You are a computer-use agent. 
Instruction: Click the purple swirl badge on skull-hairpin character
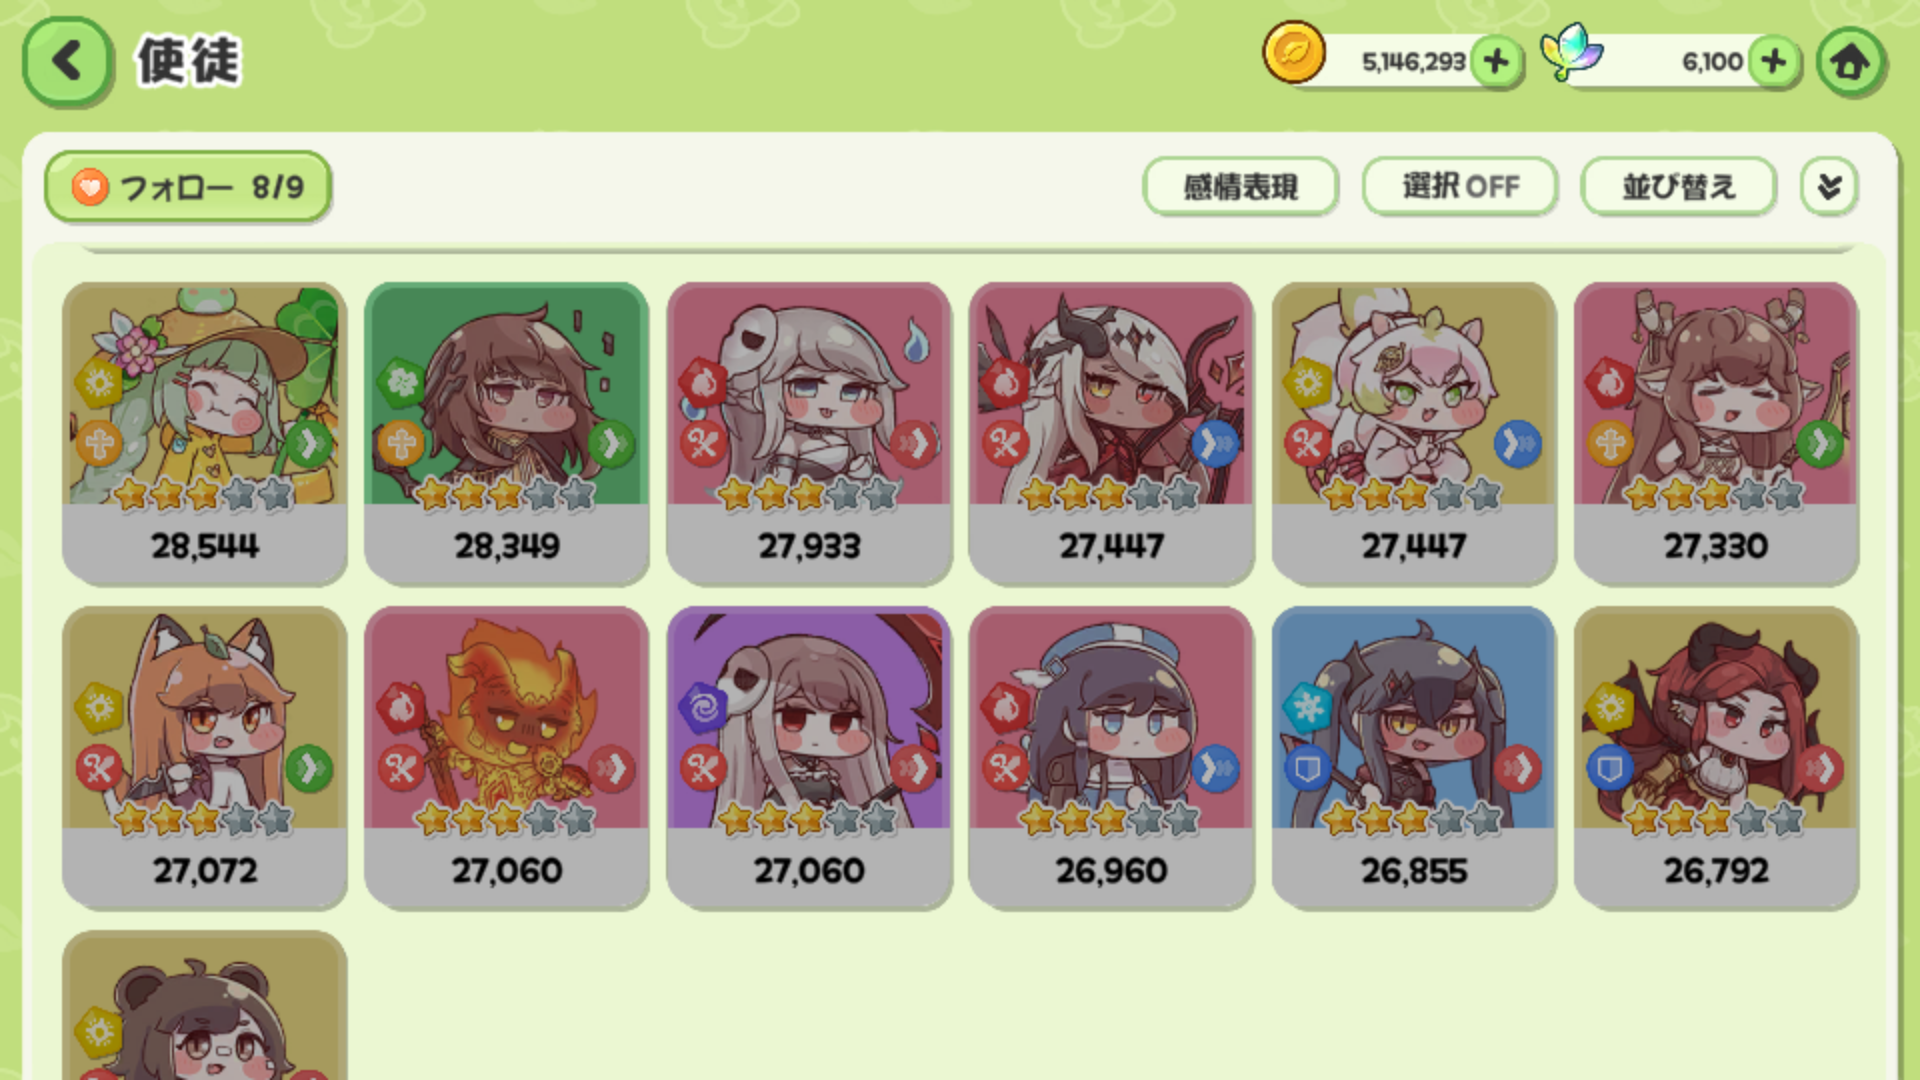(x=703, y=708)
